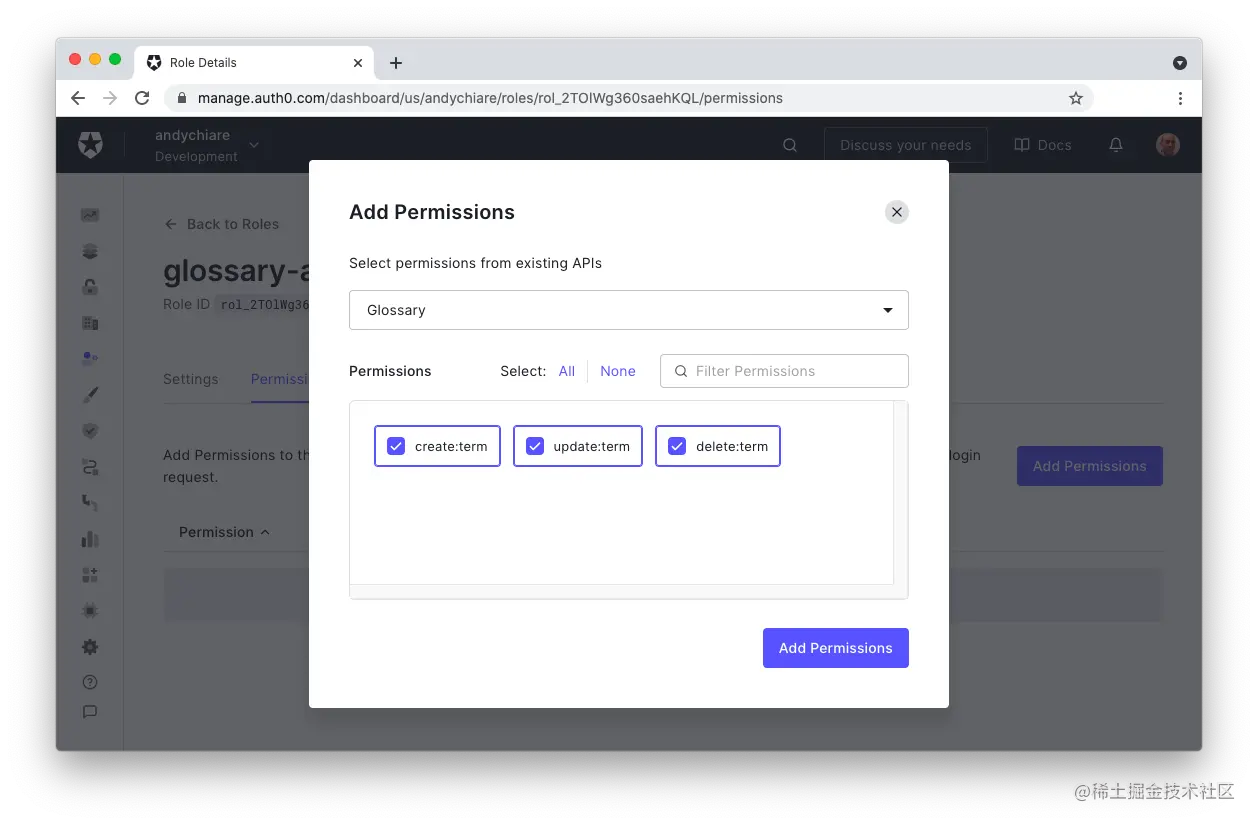The height and width of the screenshot is (825, 1258).
Task: Uncheck the delete:term permission
Action: 677,445
